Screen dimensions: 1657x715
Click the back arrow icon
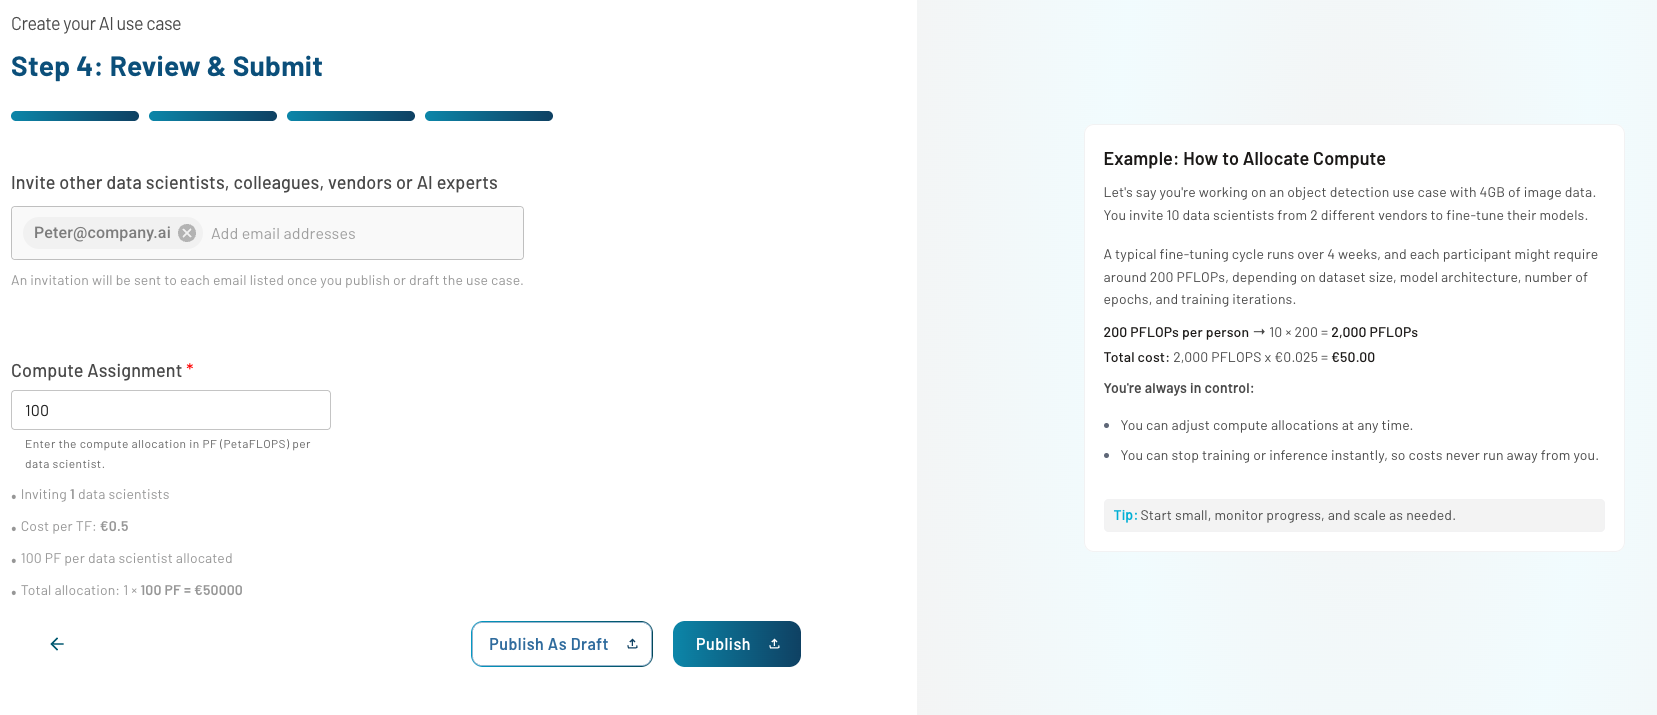point(57,644)
